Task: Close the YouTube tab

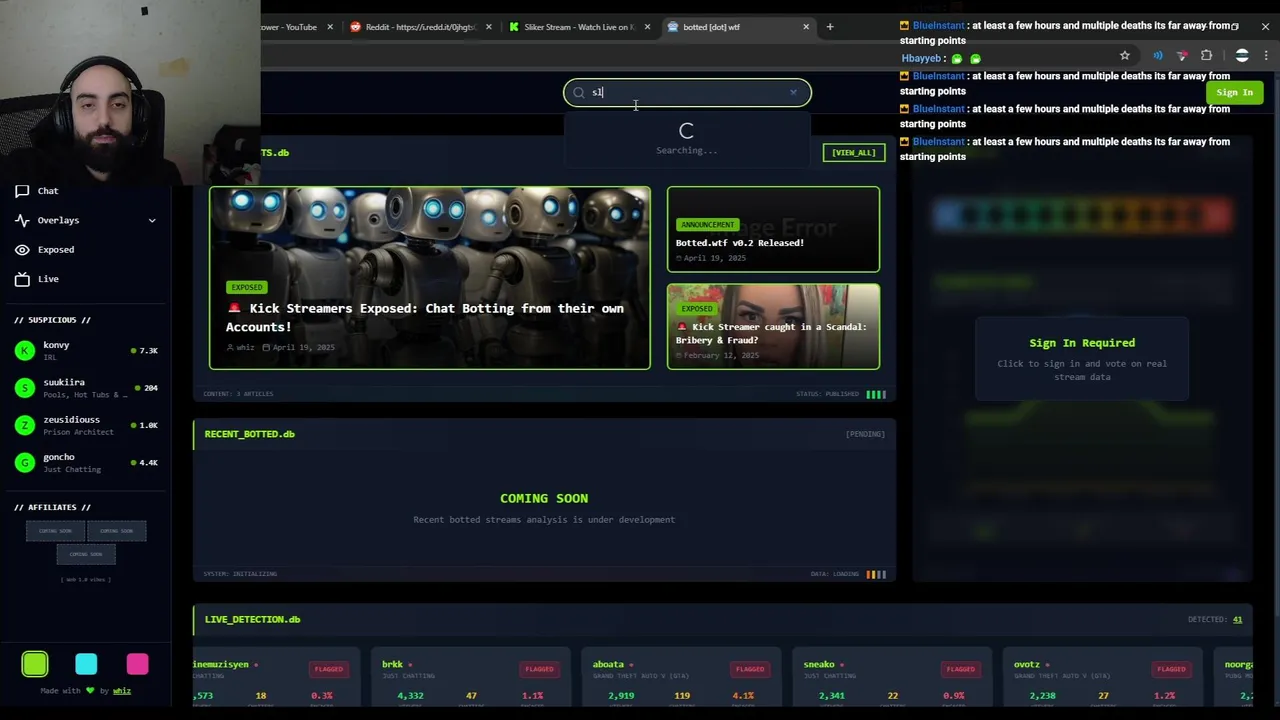Action: (330, 27)
